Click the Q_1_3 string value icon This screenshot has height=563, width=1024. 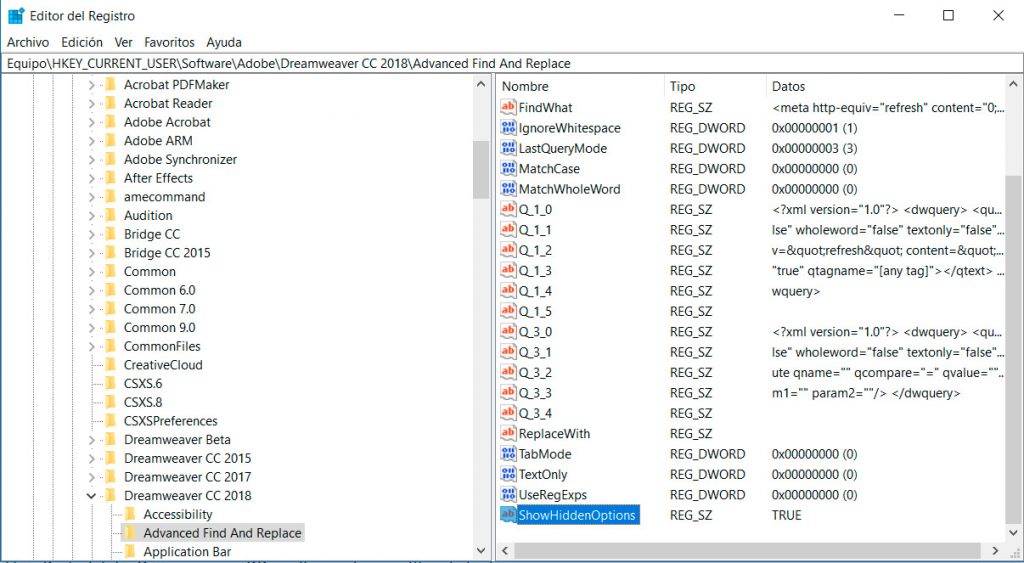point(508,270)
